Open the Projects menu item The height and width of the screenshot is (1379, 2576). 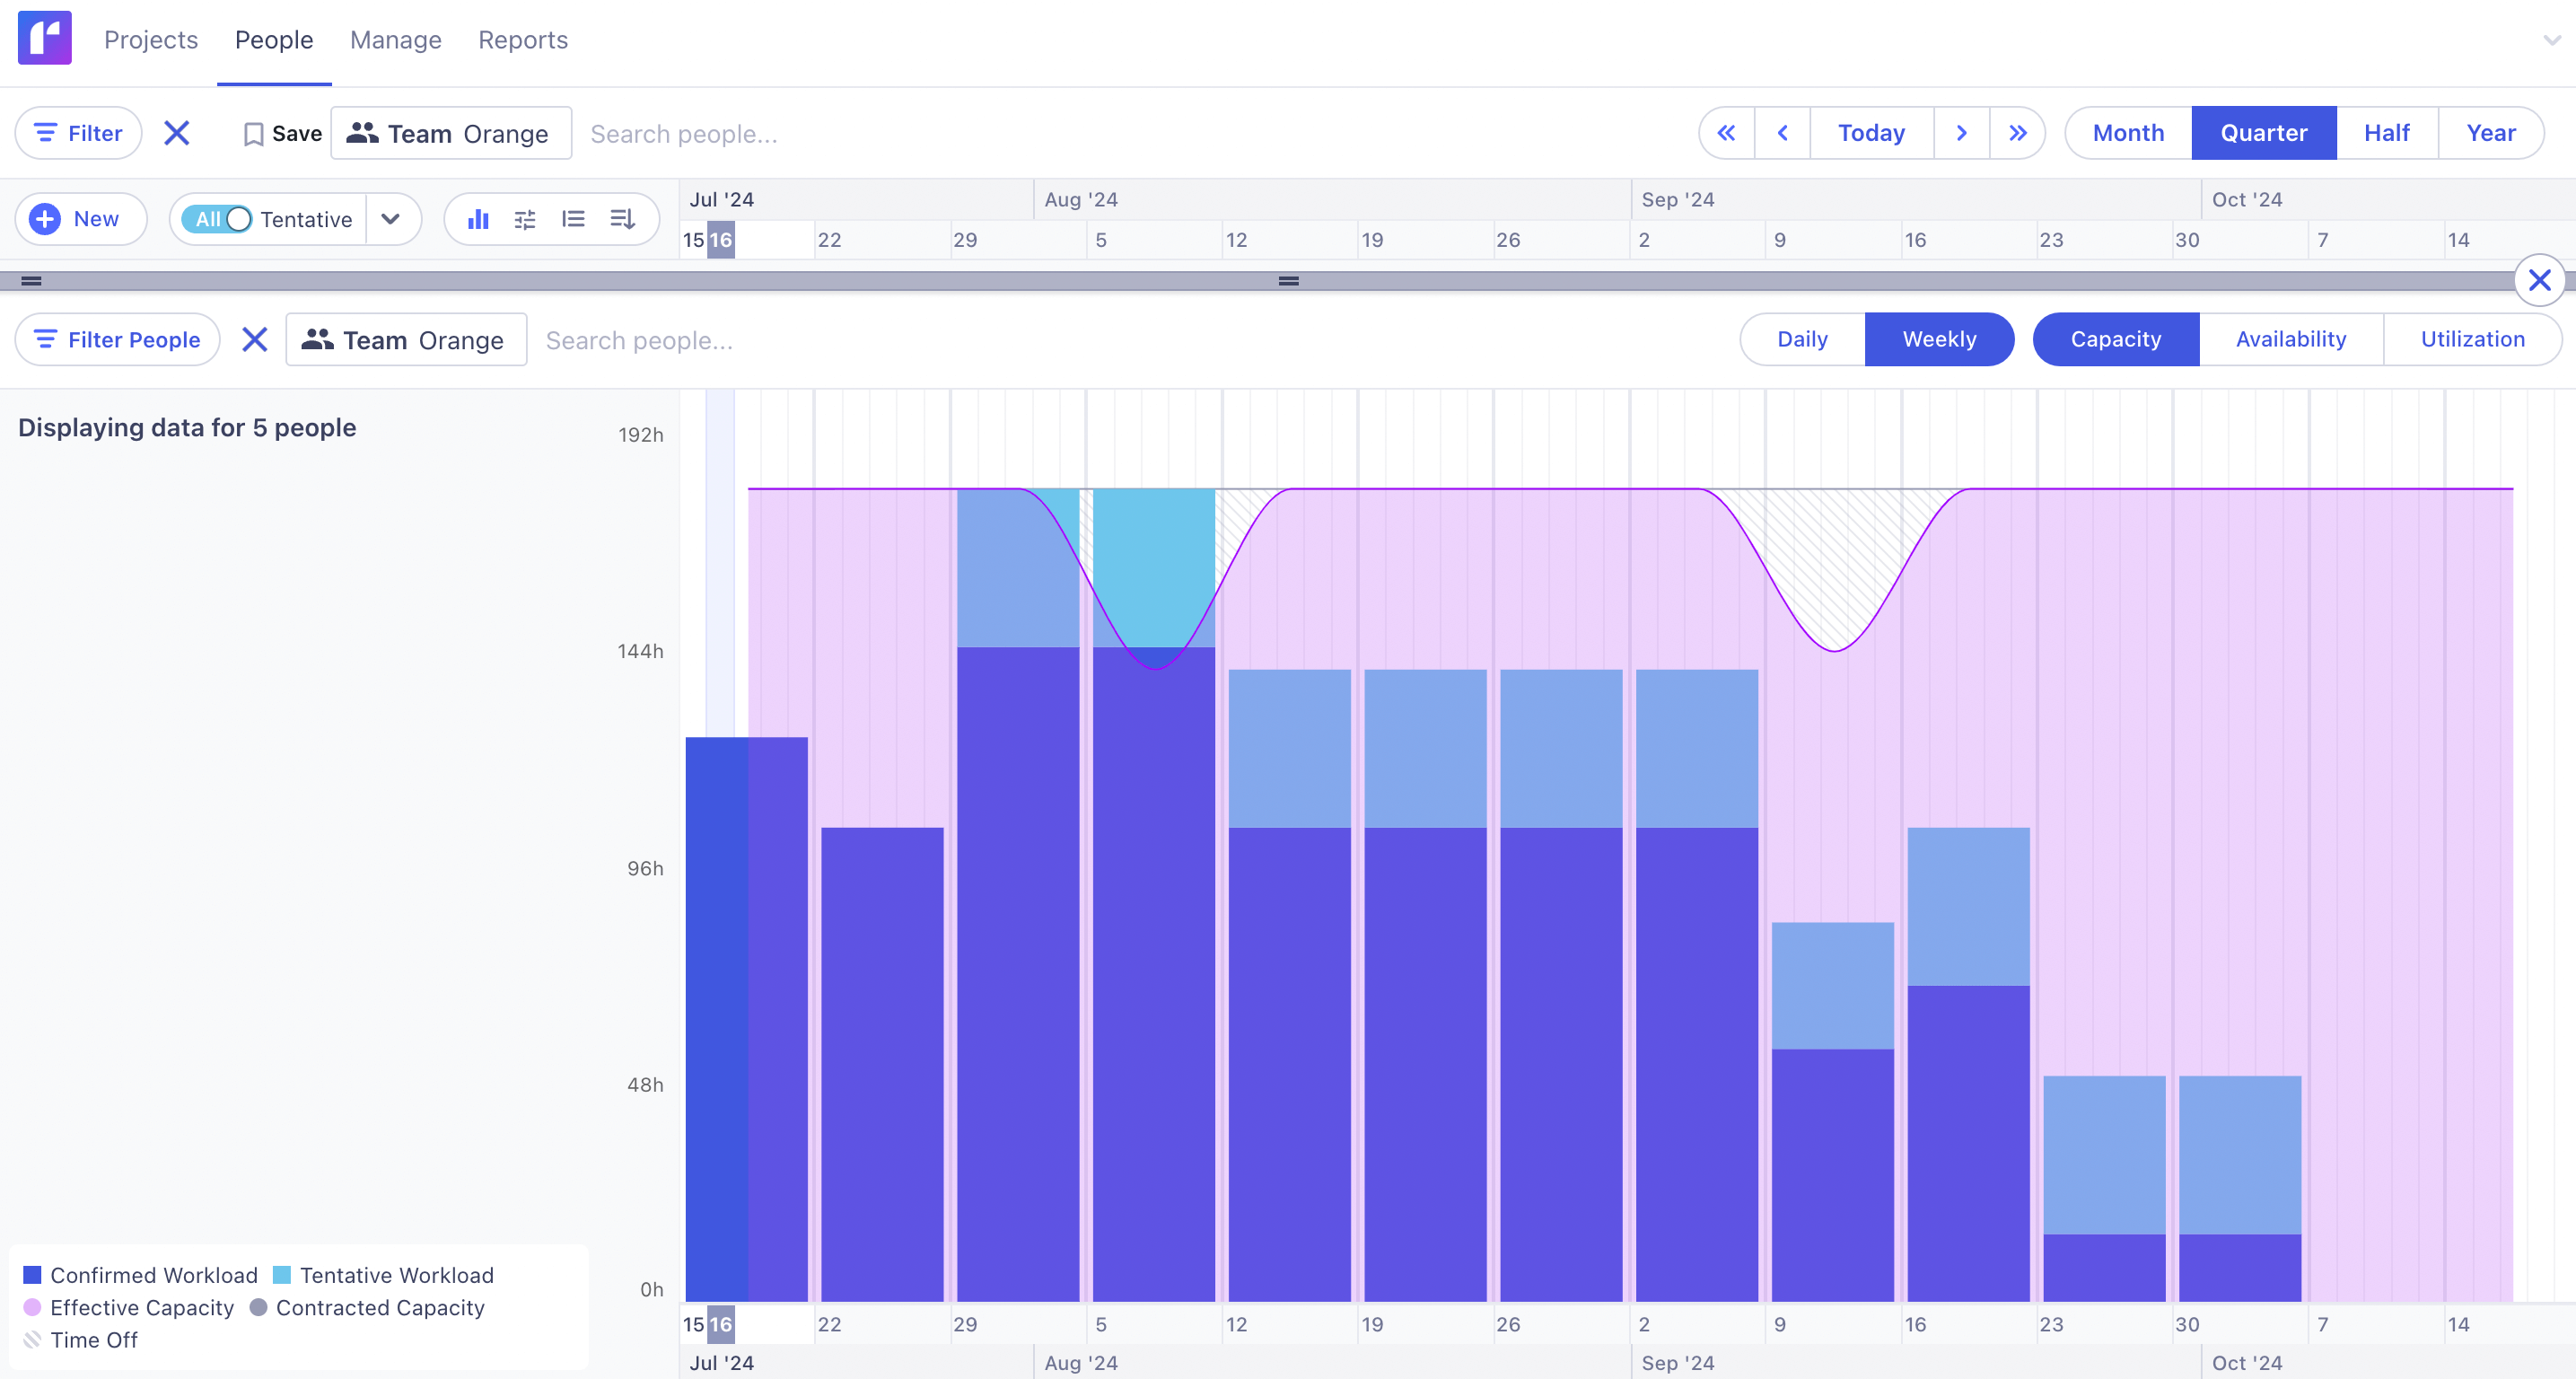click(x=151, y=40)
